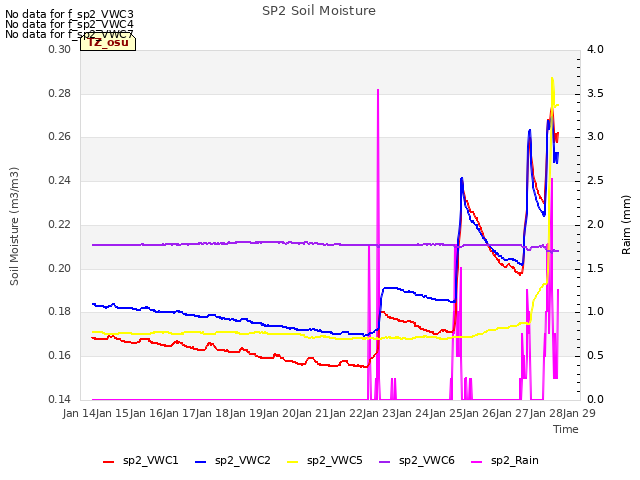Click the 0.22 soil moisture tick label
The height and width of the screenshot is (480, 640).
[60, 224]
